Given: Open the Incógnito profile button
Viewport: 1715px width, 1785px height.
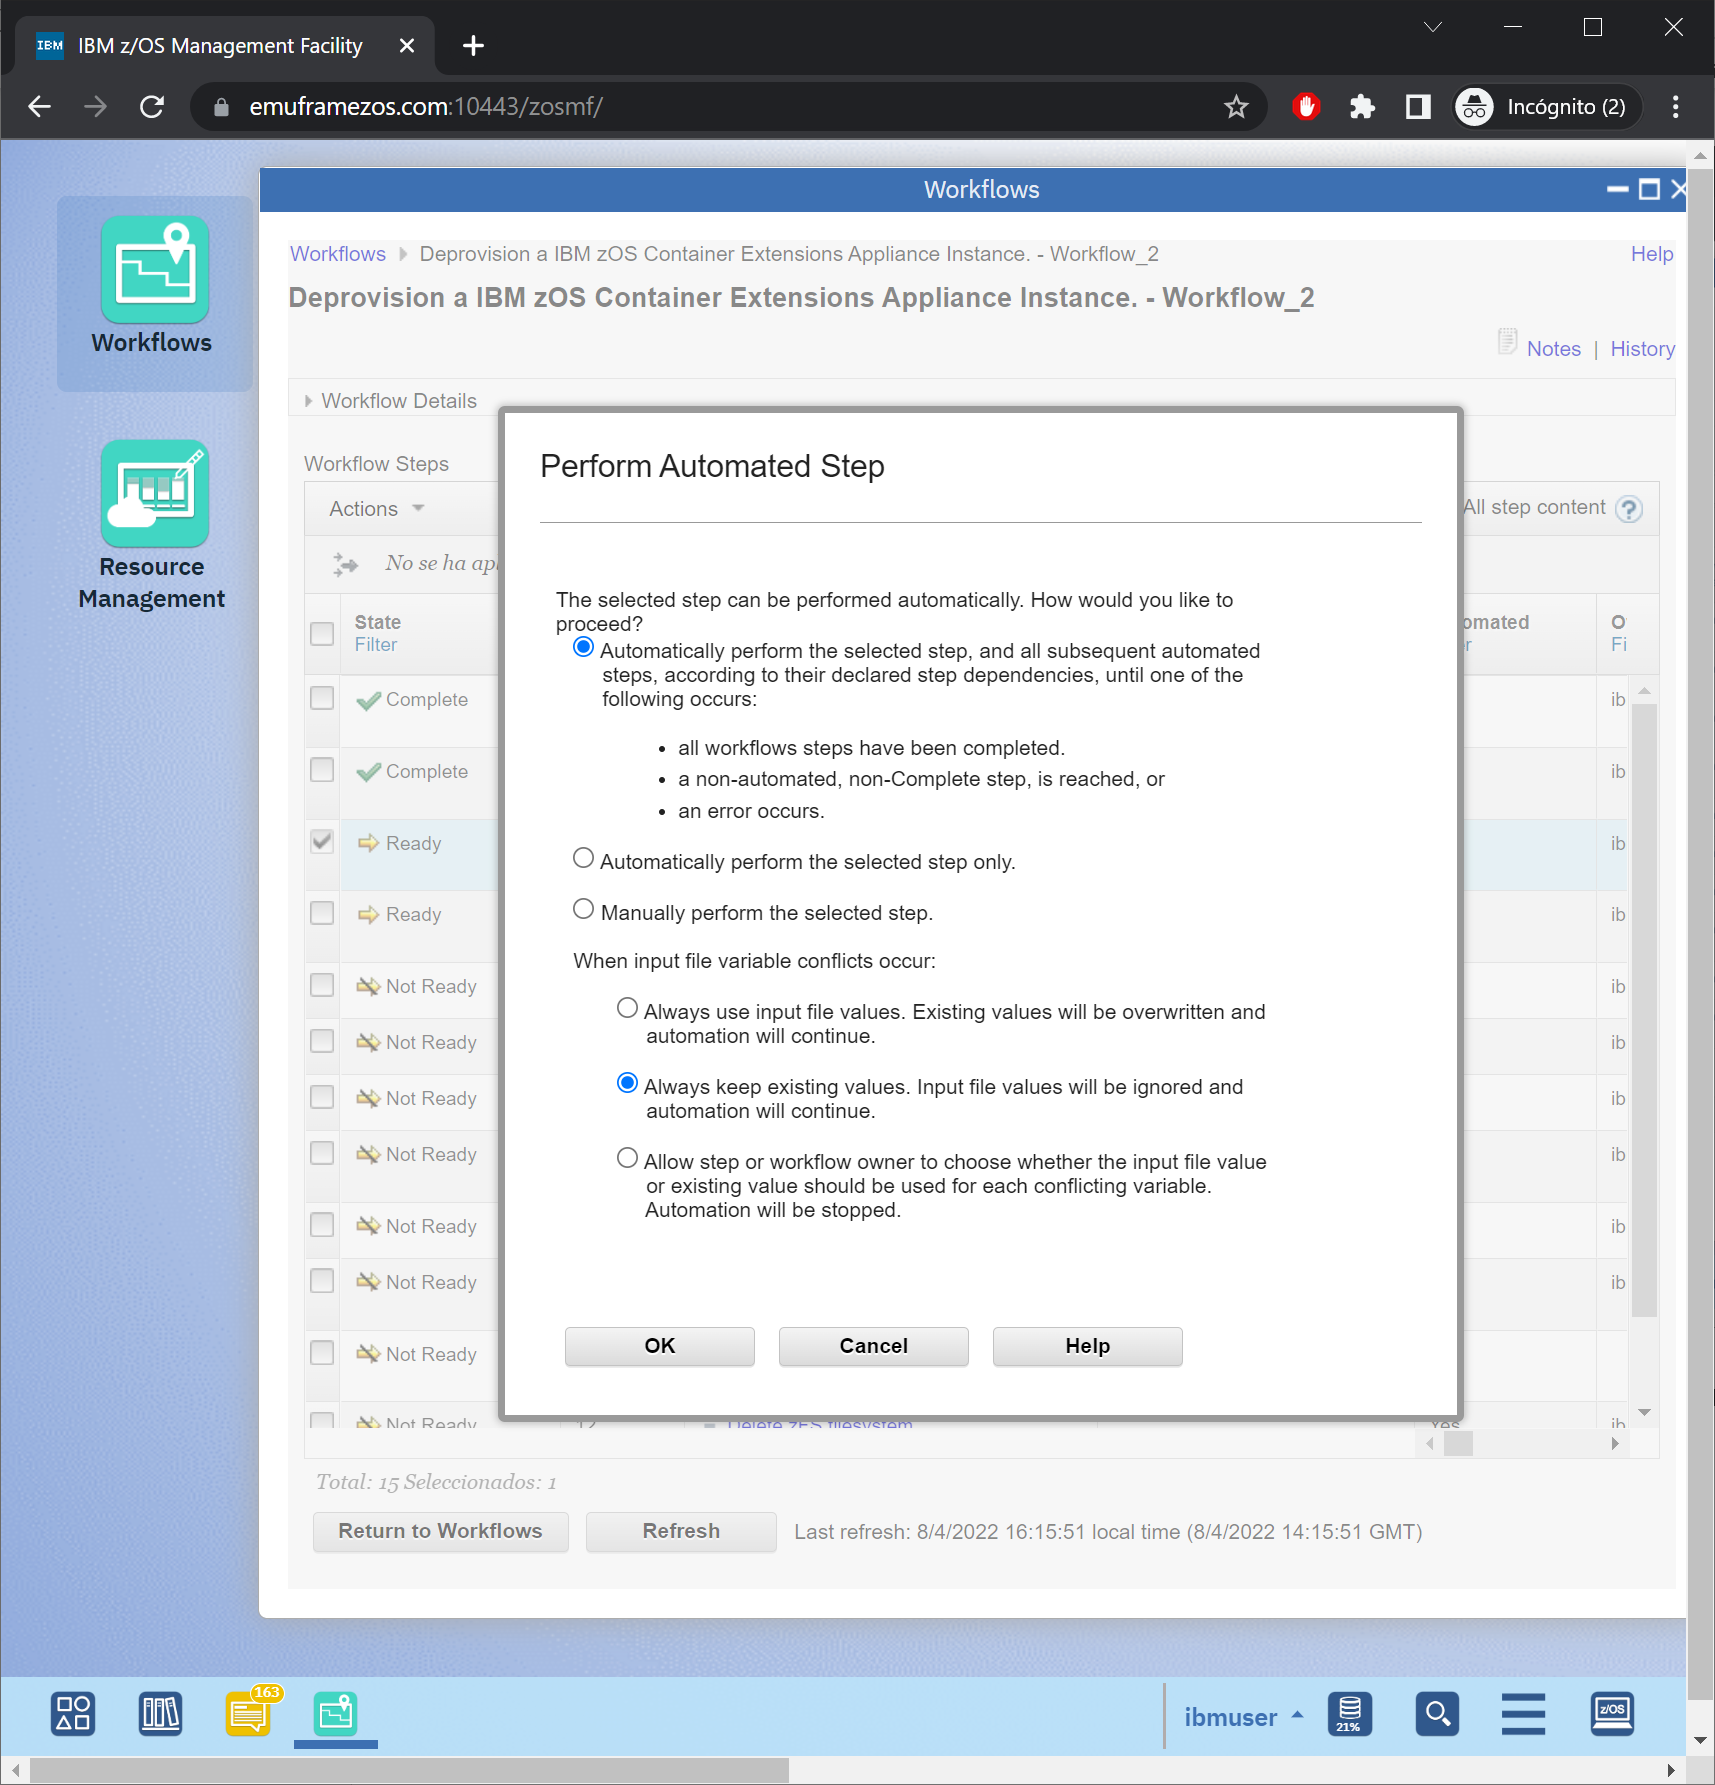Looking at the screenshot, I should 1546,107.
